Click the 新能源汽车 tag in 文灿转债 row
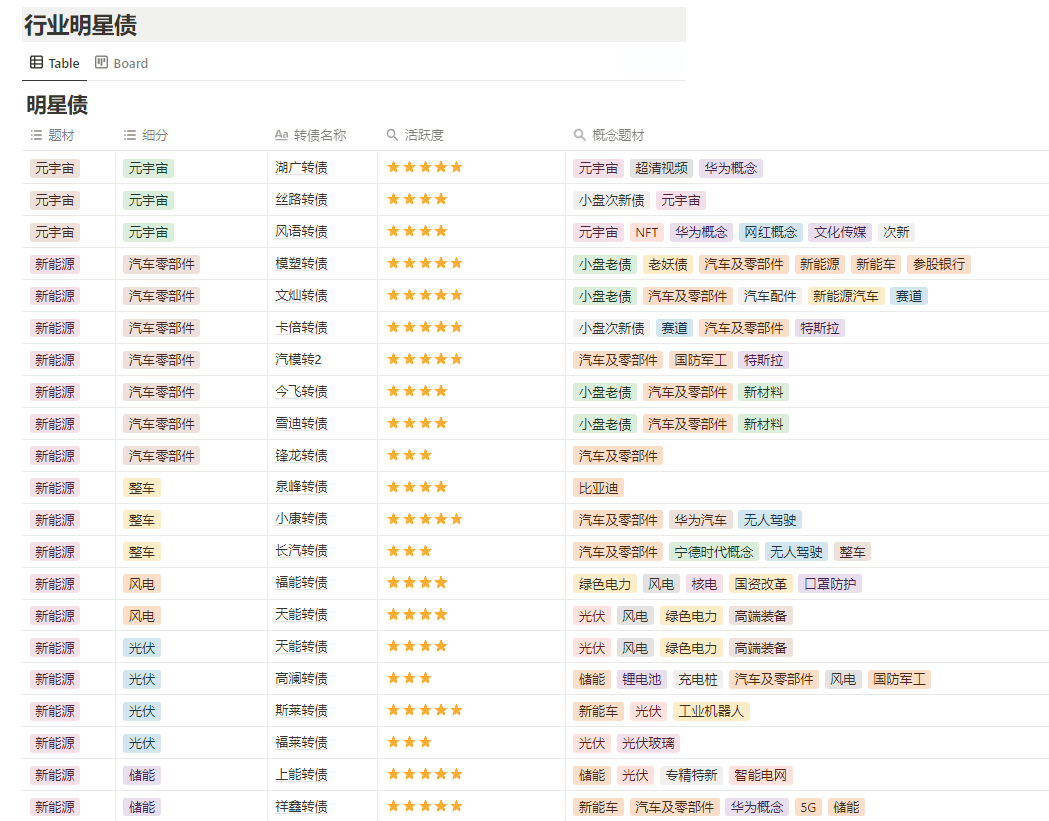Screen dimensions: 1049x821 (846, 296)
